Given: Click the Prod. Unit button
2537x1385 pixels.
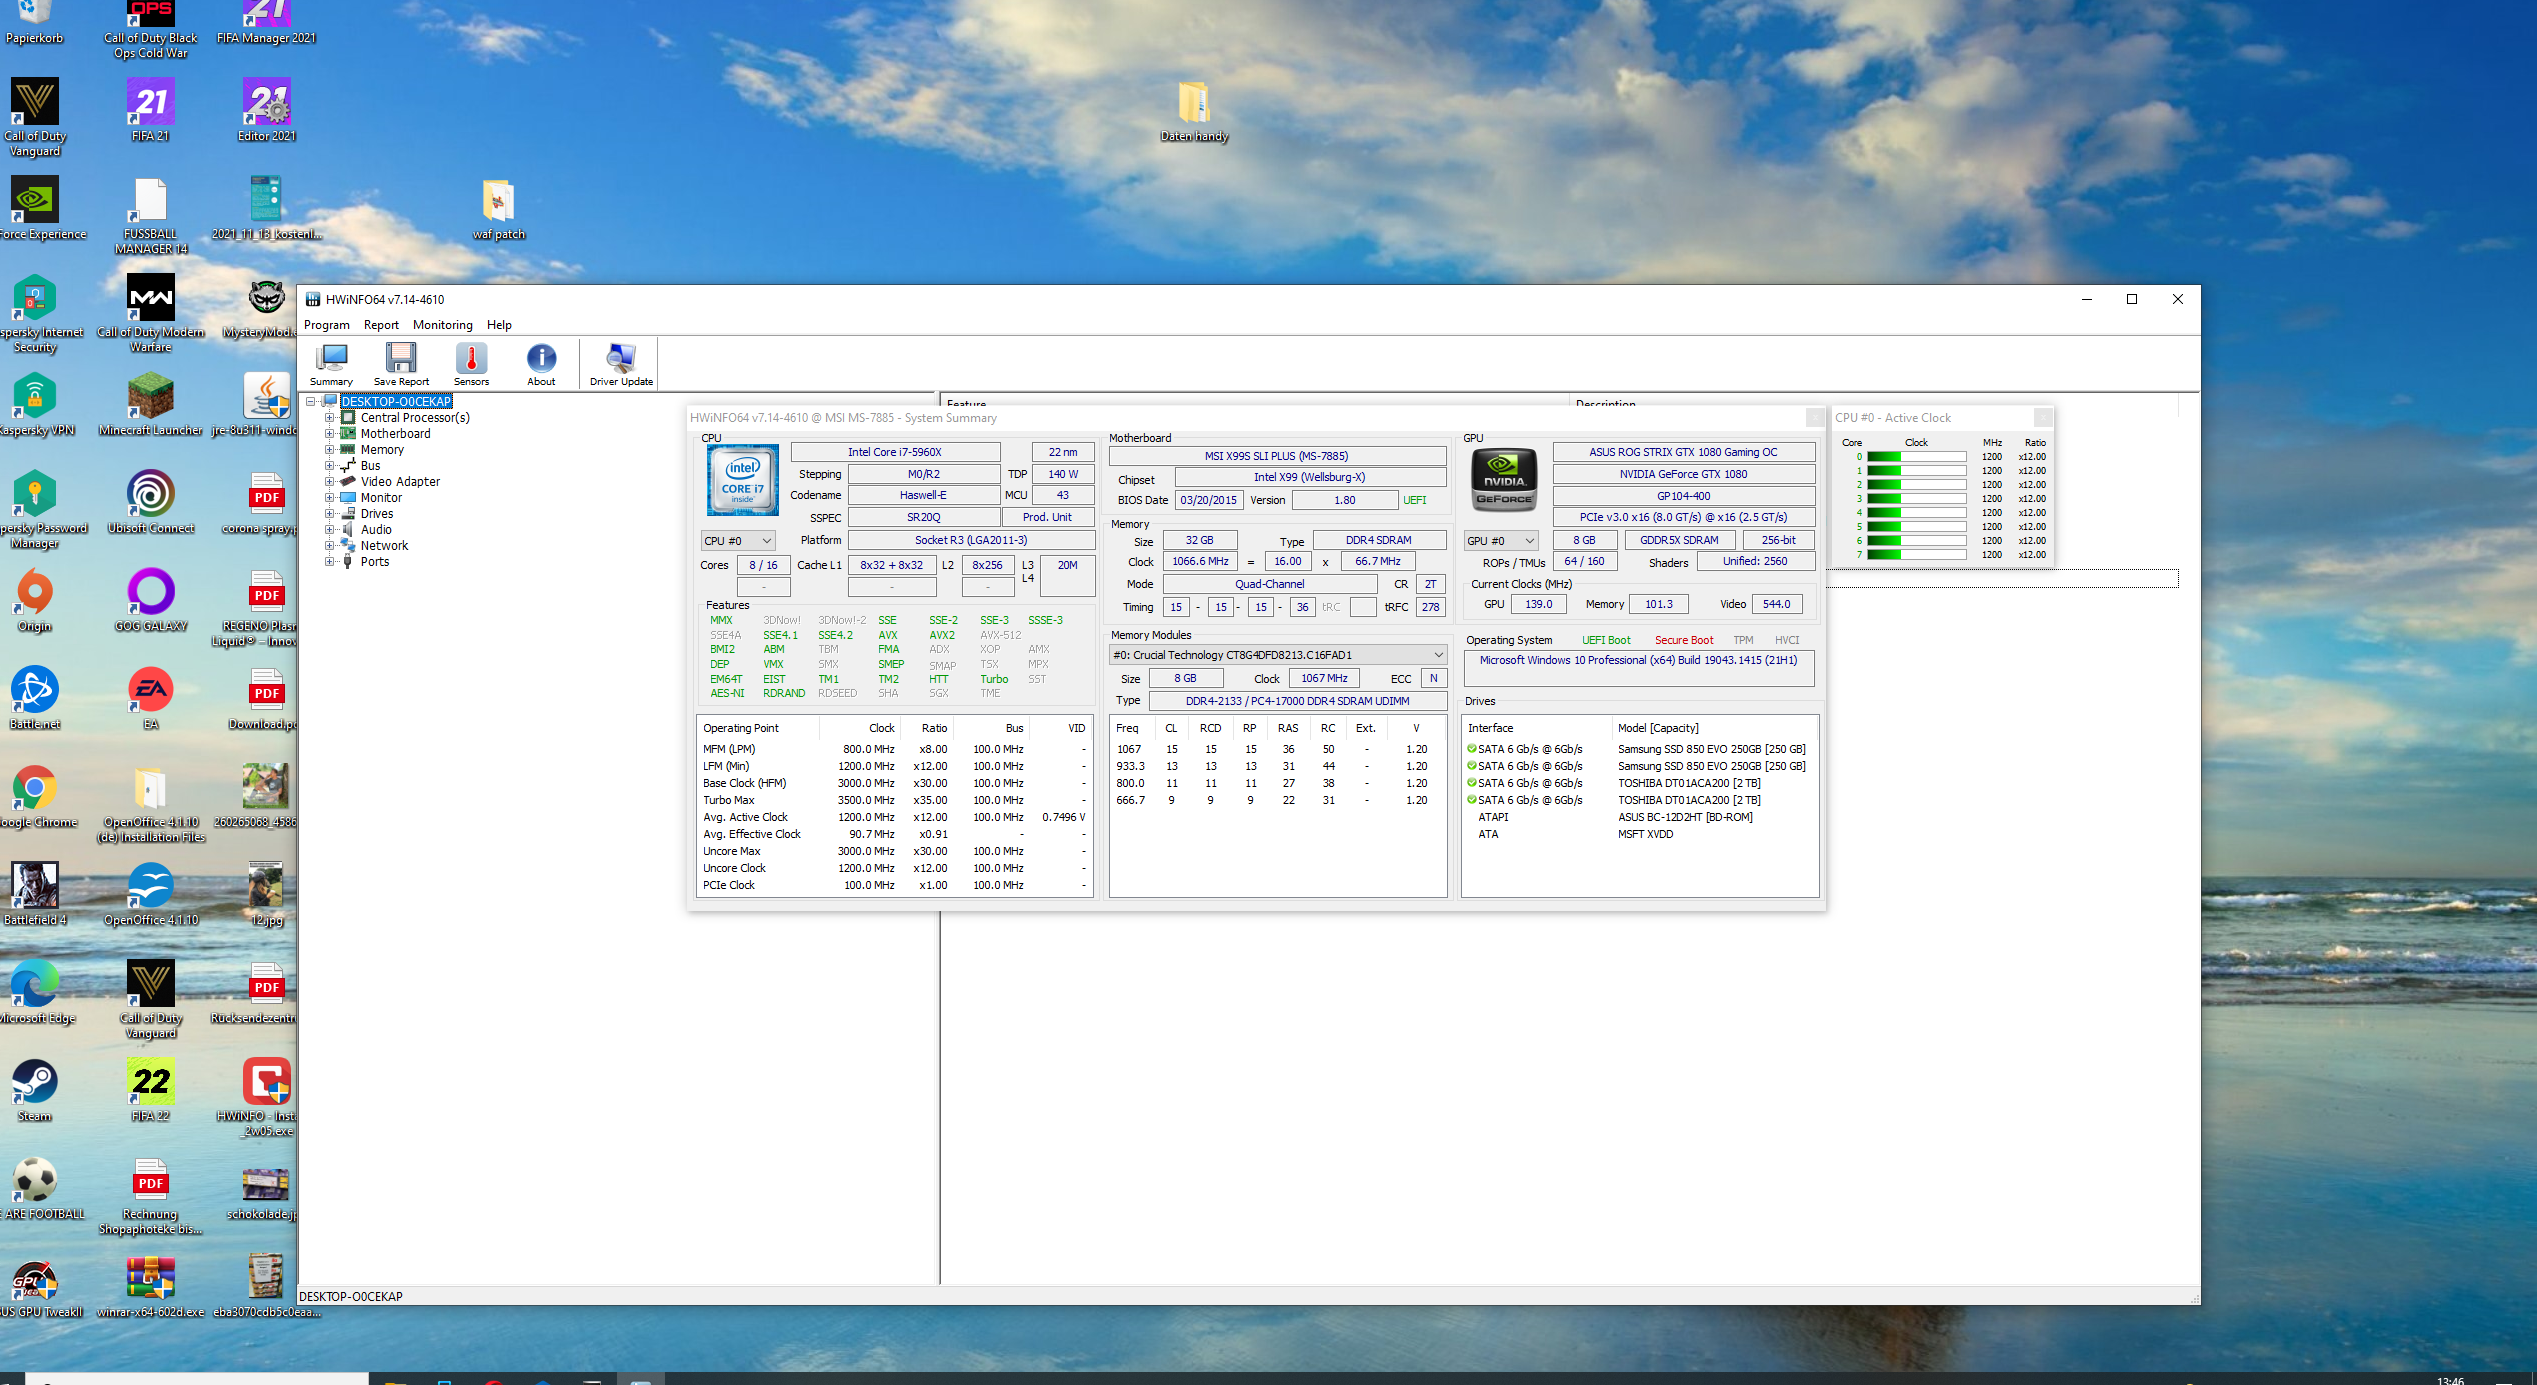Looking at the screenshot, I should [x=1047, y=518].
